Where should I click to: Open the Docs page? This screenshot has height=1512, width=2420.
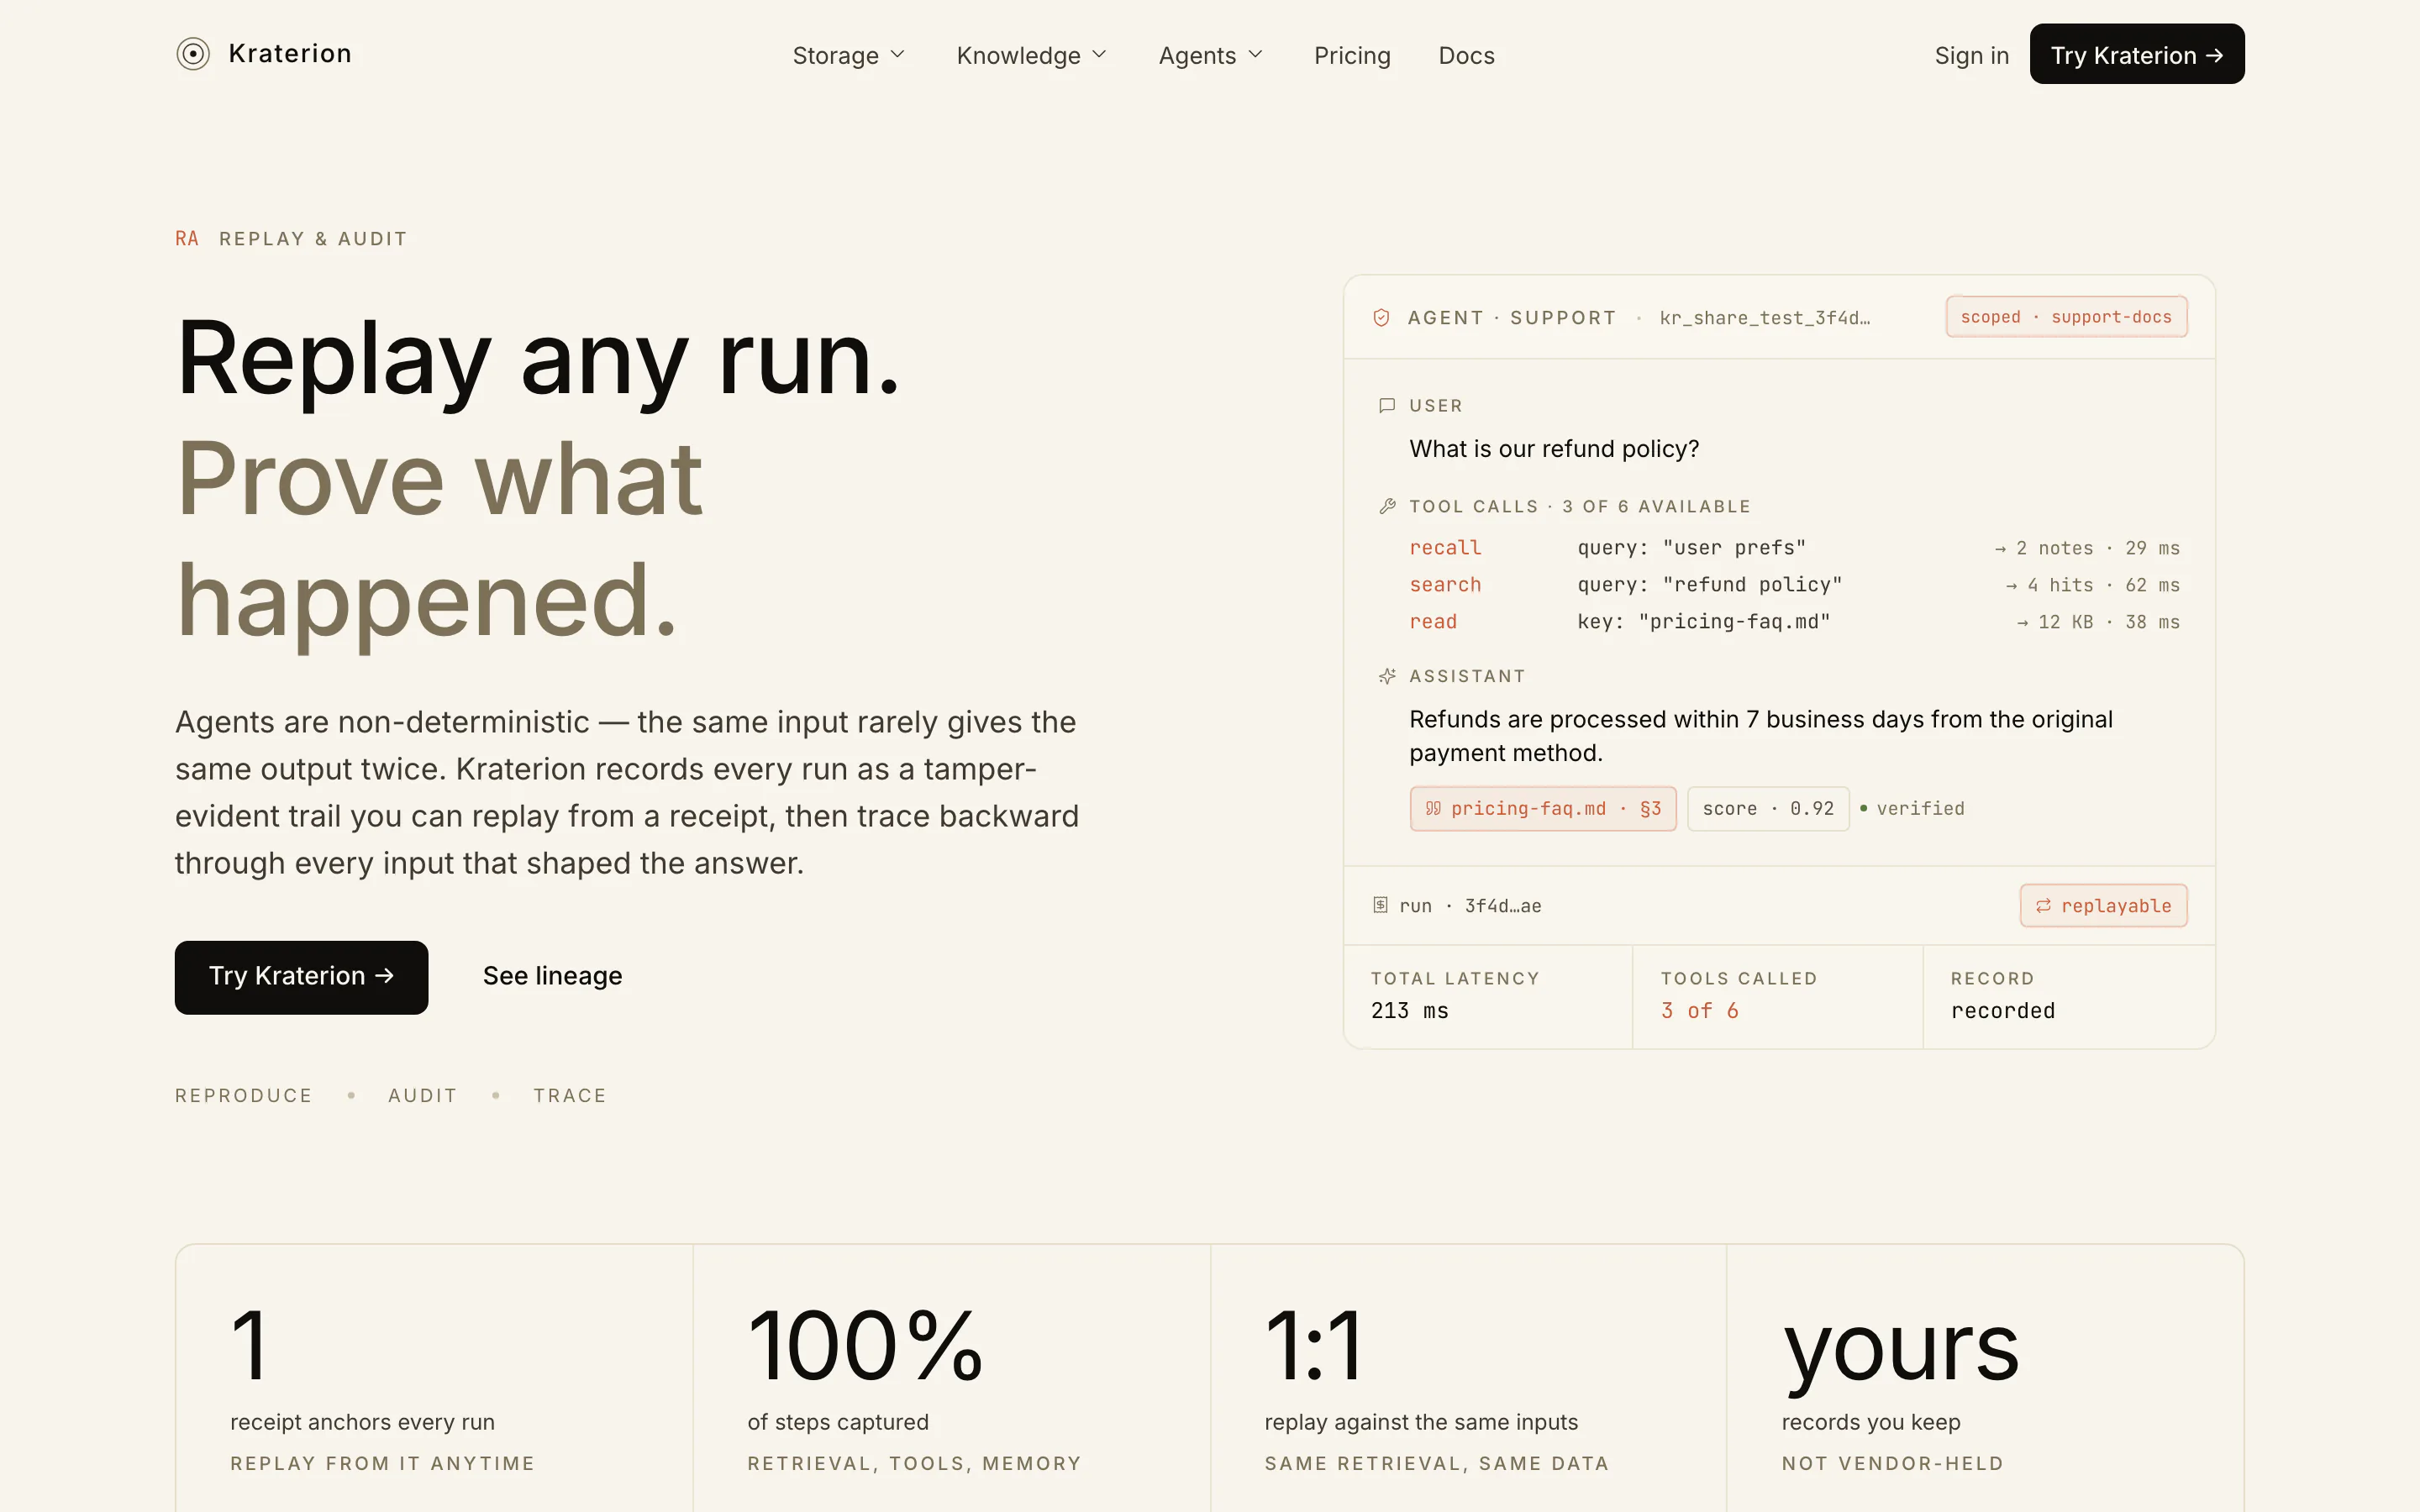[x=1466, y=55]
